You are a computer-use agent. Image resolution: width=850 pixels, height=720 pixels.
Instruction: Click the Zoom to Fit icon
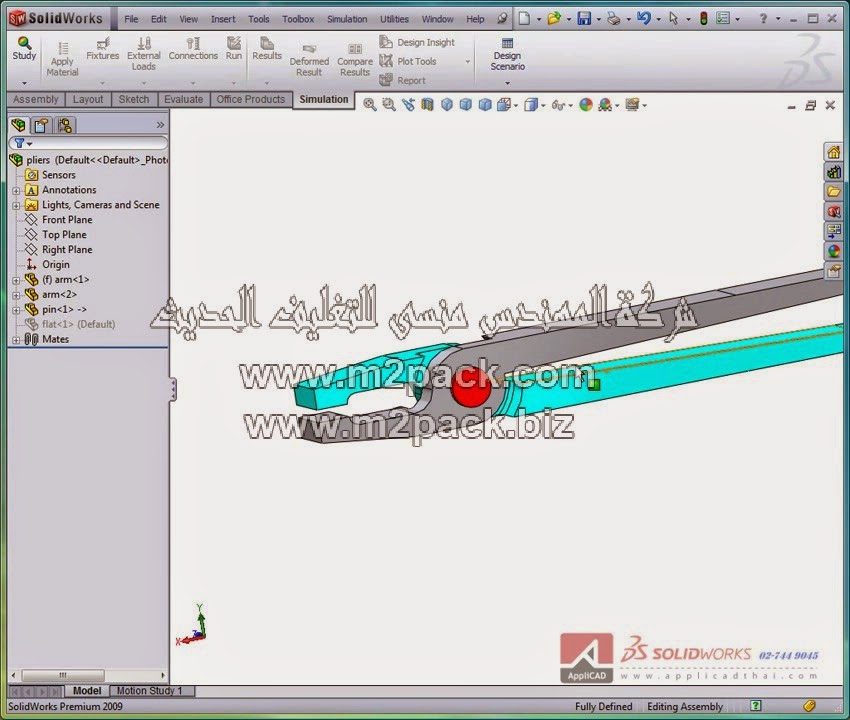(370, 105)
